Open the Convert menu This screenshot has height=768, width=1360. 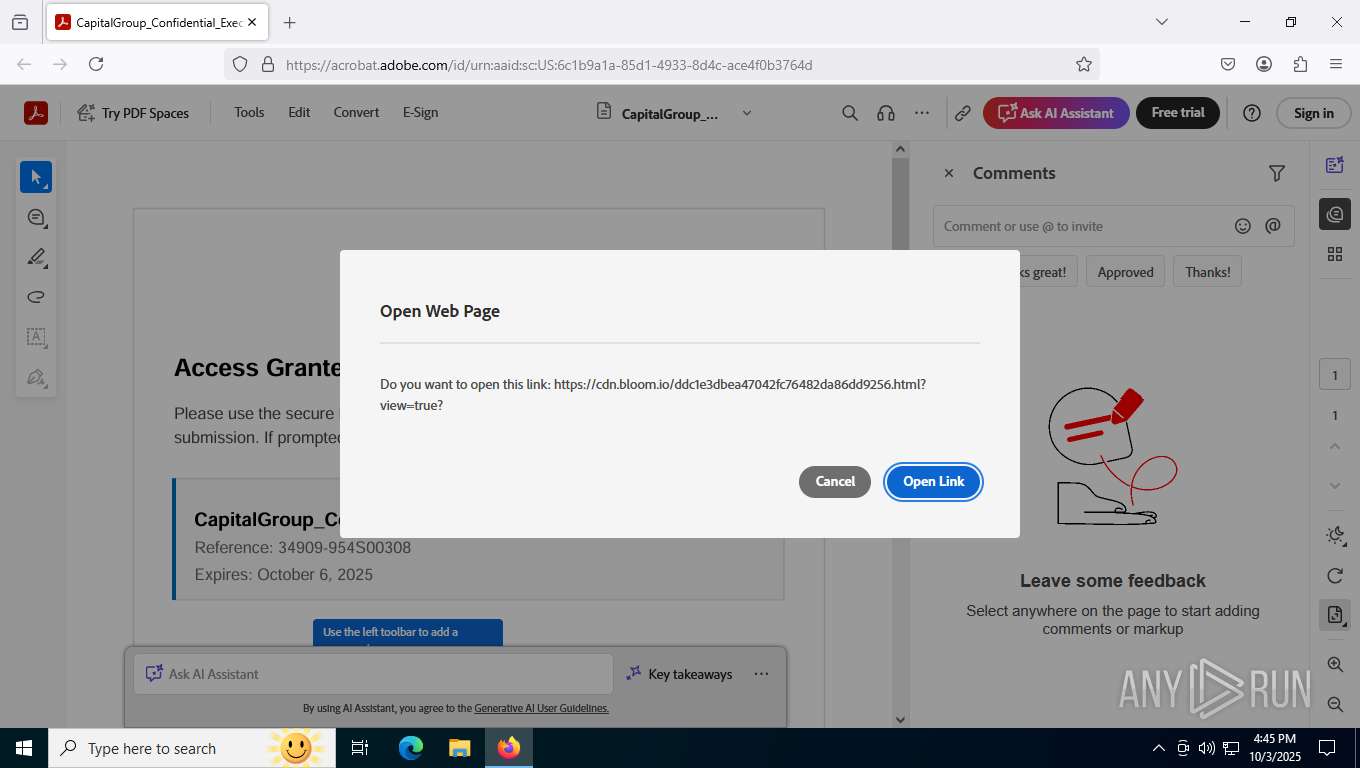356,113
